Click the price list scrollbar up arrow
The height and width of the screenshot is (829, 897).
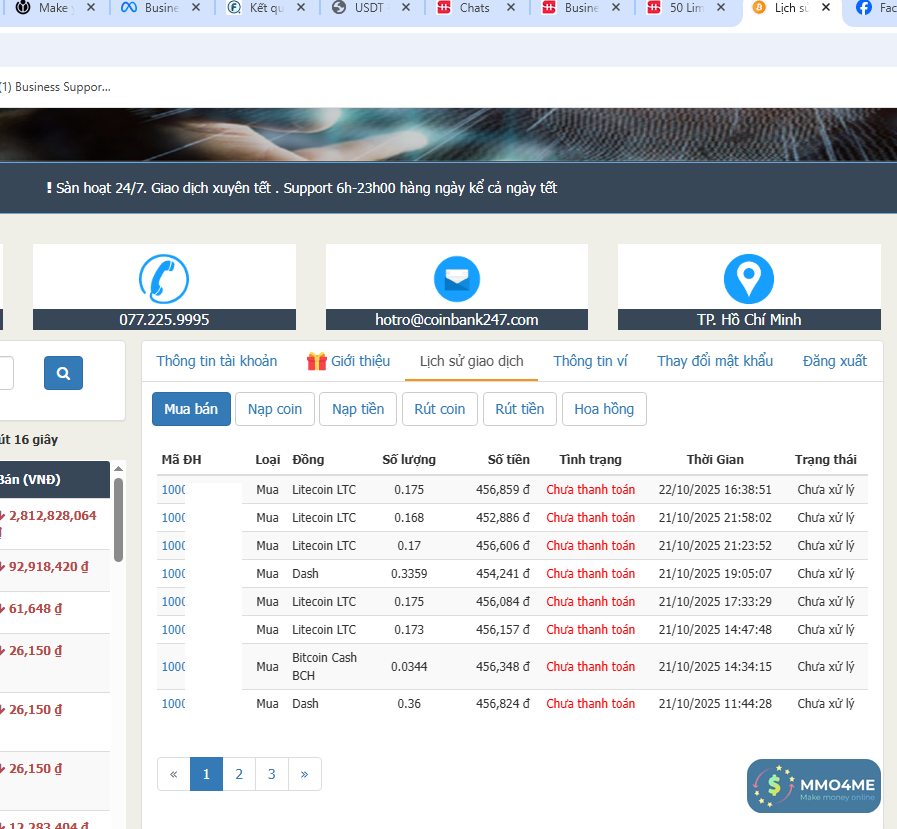click(x=118, y=468)
